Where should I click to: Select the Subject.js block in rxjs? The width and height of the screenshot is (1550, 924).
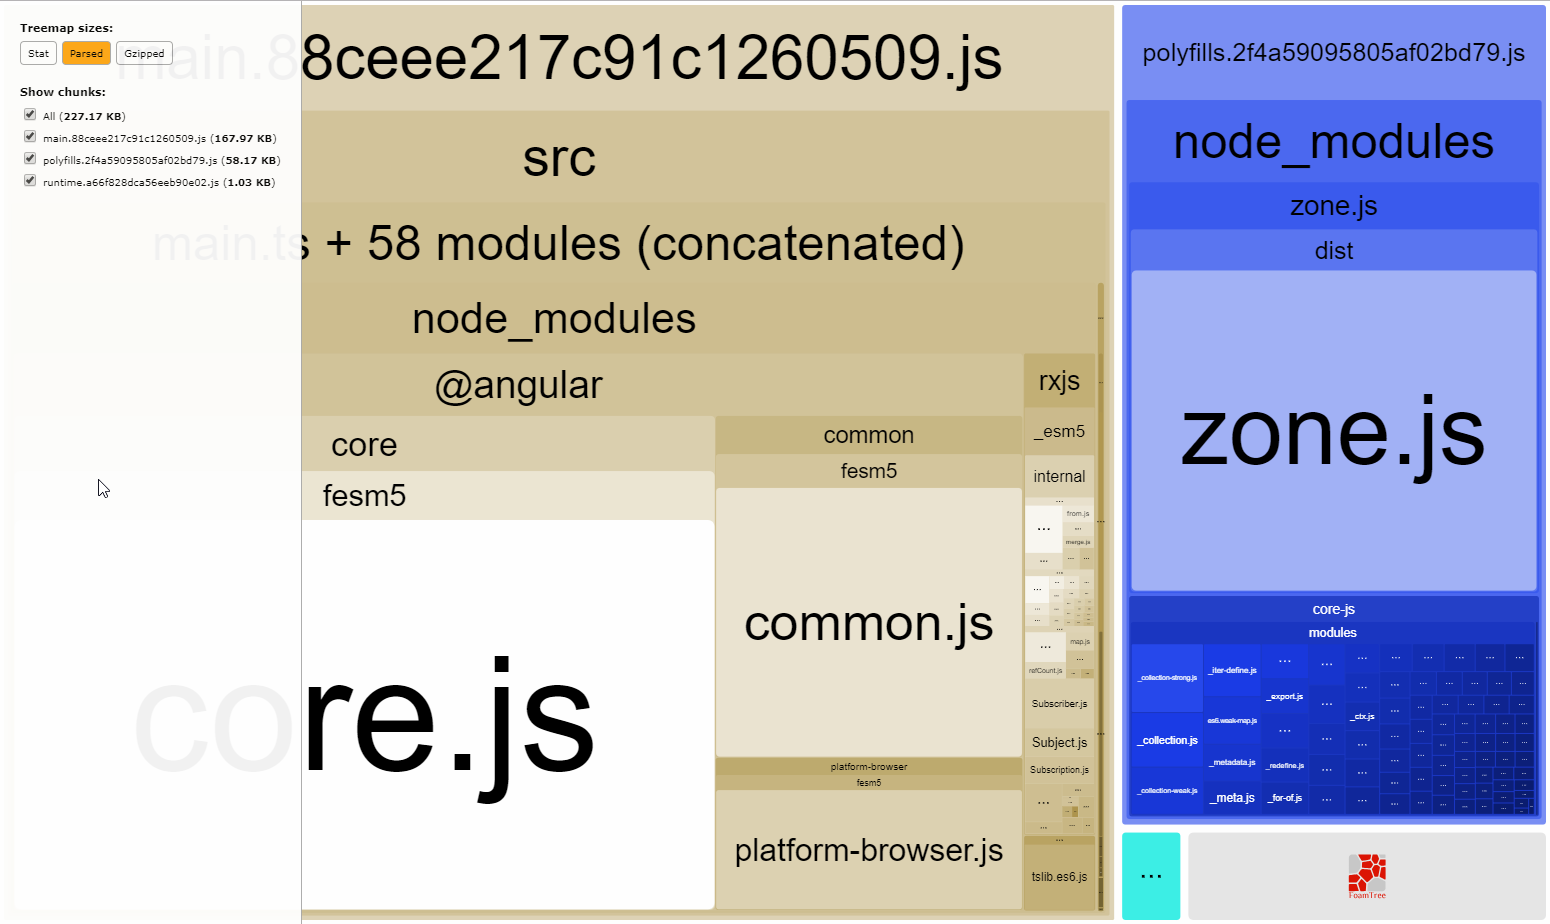(x=1059, y=742)
